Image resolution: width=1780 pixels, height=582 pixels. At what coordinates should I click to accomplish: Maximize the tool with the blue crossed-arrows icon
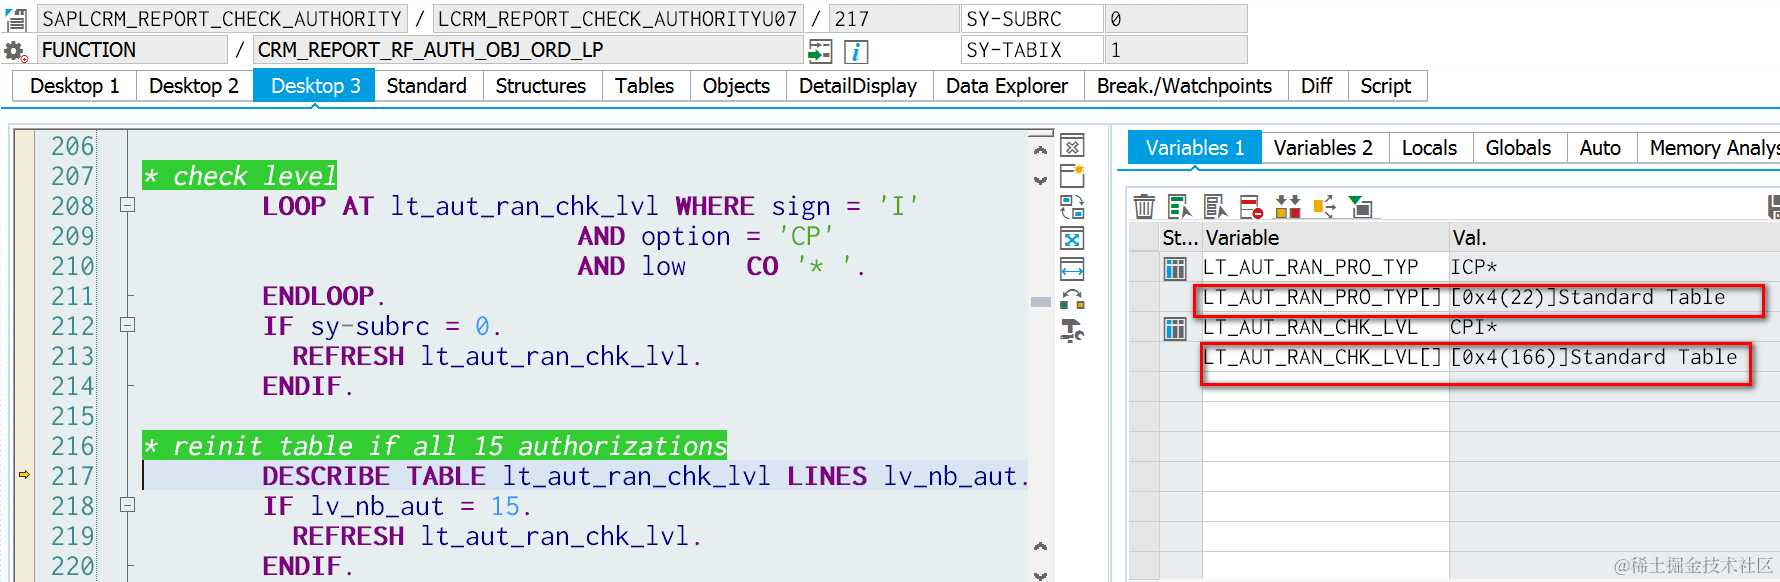(x=1072, y=239)
